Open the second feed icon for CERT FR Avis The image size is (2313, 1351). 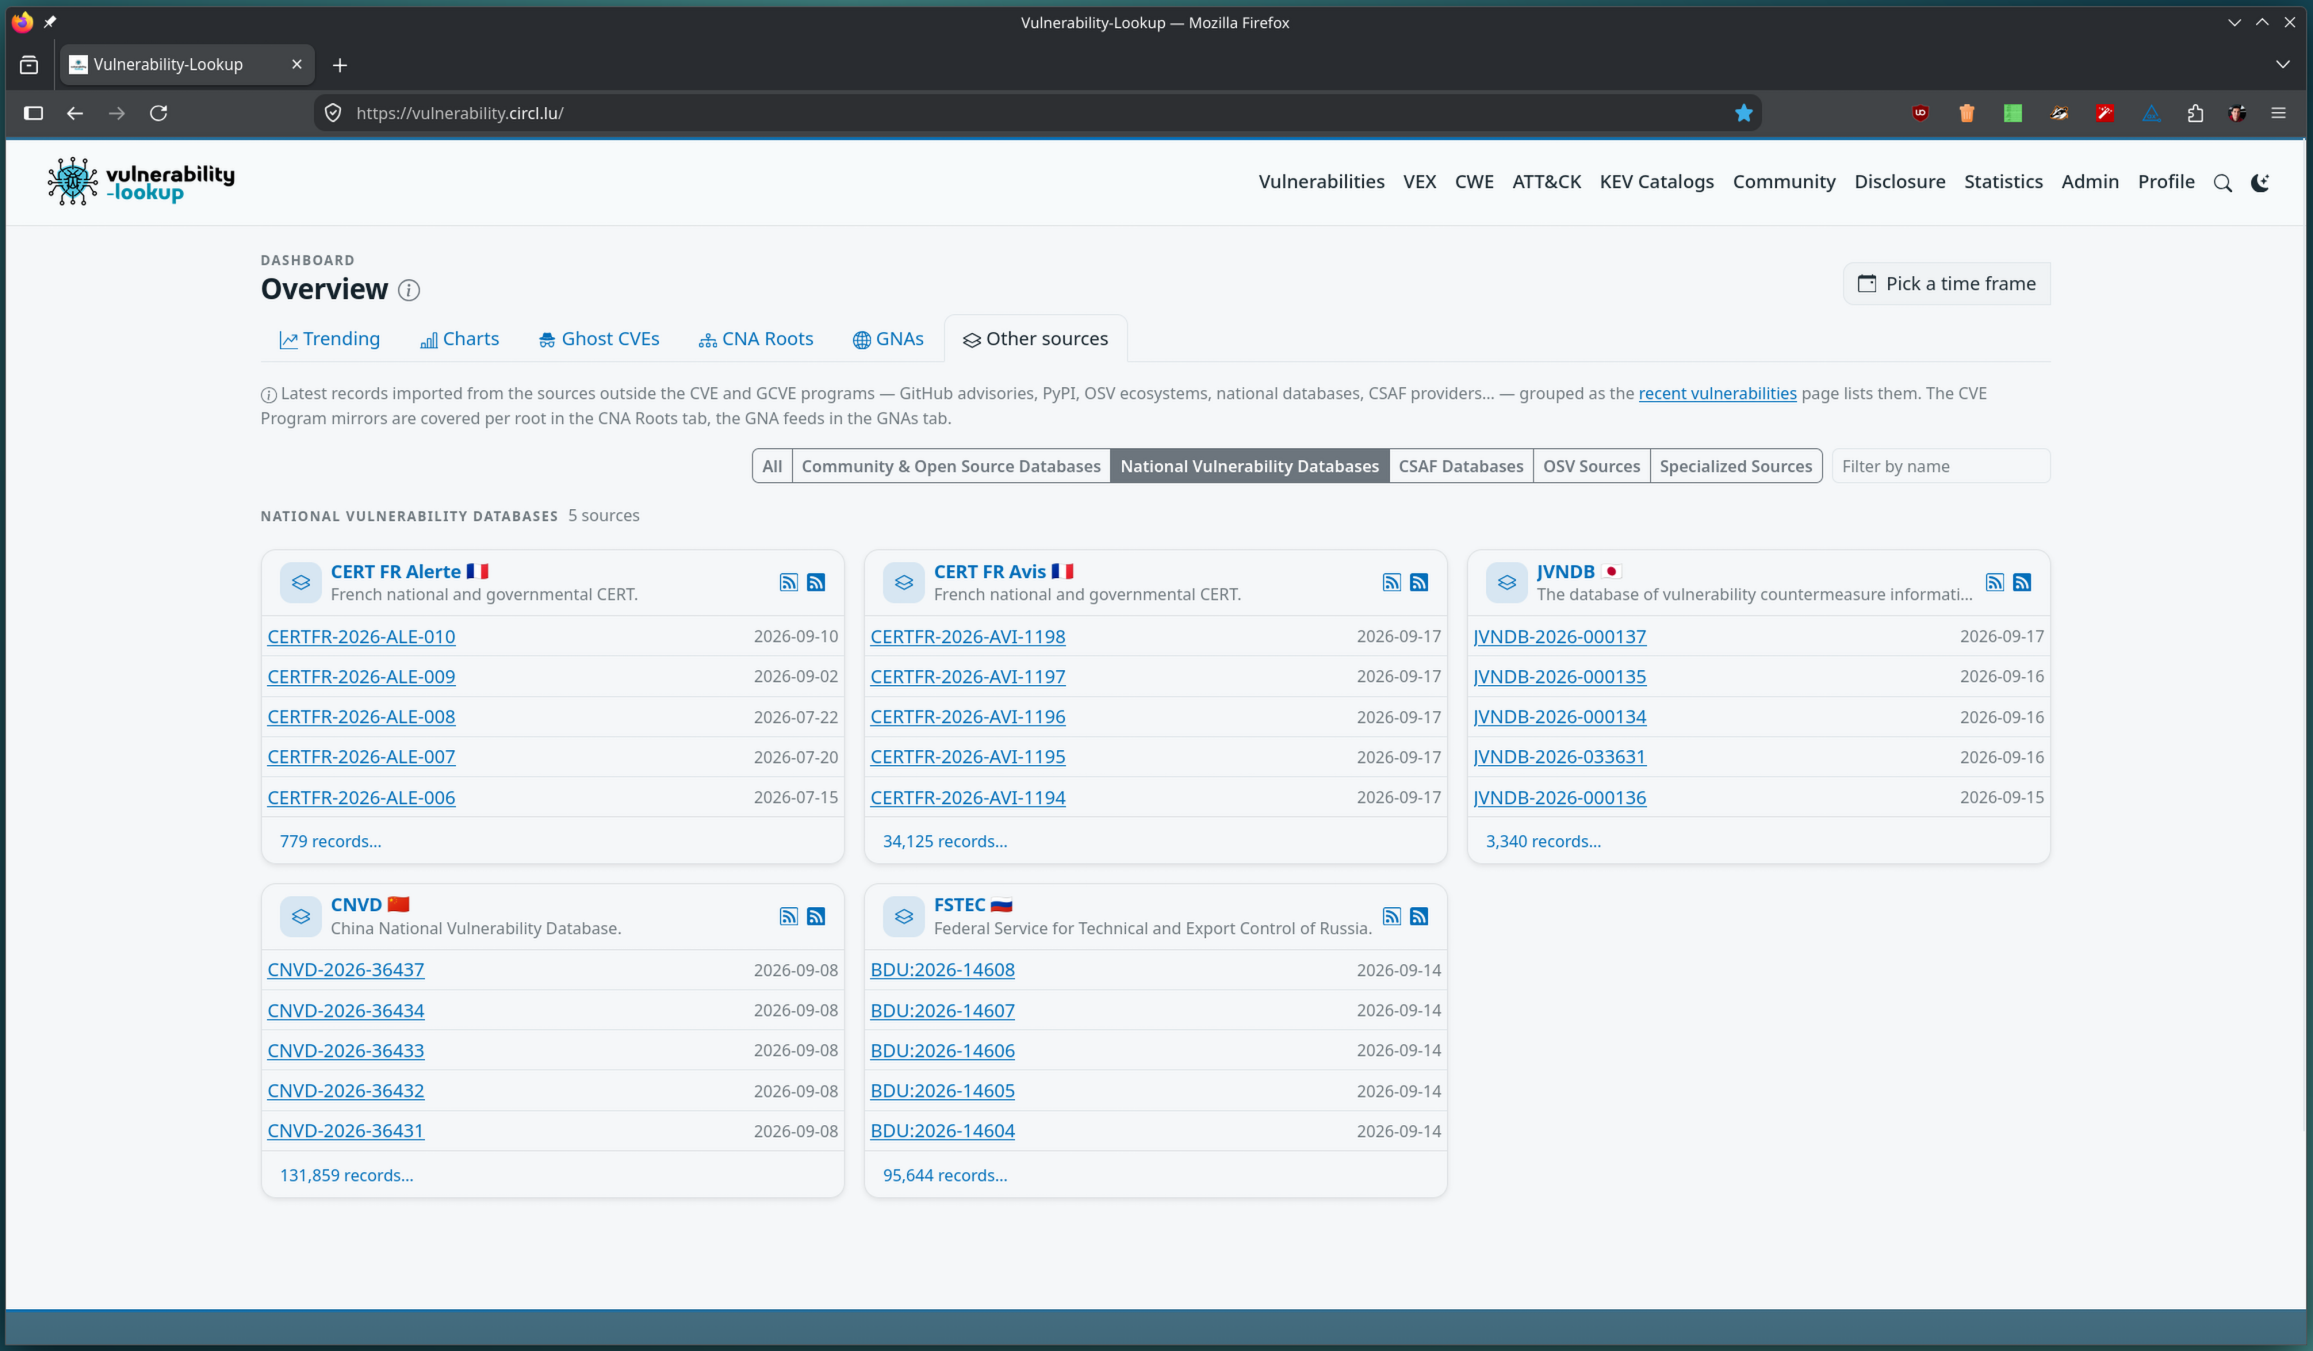pos(1419,583)
